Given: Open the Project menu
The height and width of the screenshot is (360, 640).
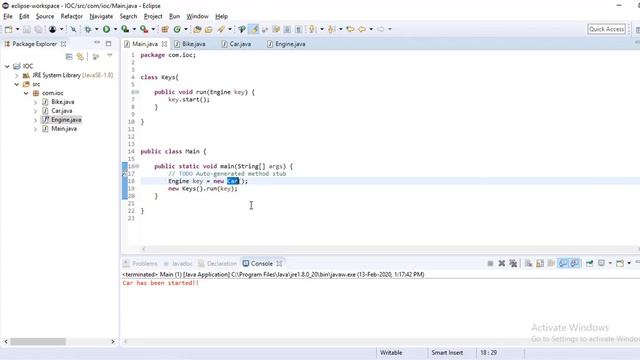Looking at the screenshot, I should pyautogui.click(x=153, y=16).
